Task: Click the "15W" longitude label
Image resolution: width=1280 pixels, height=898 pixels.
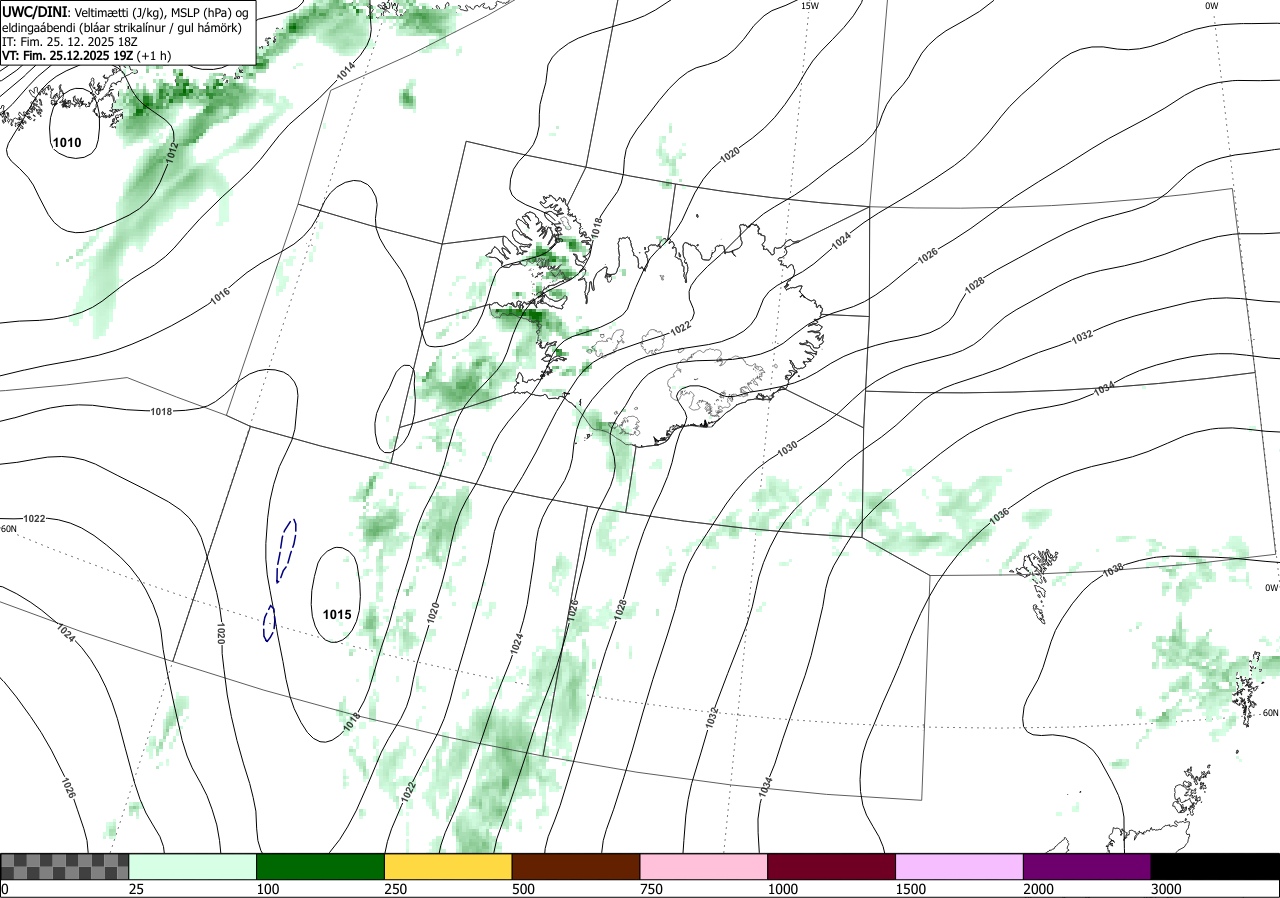Action: pos(810,6)
